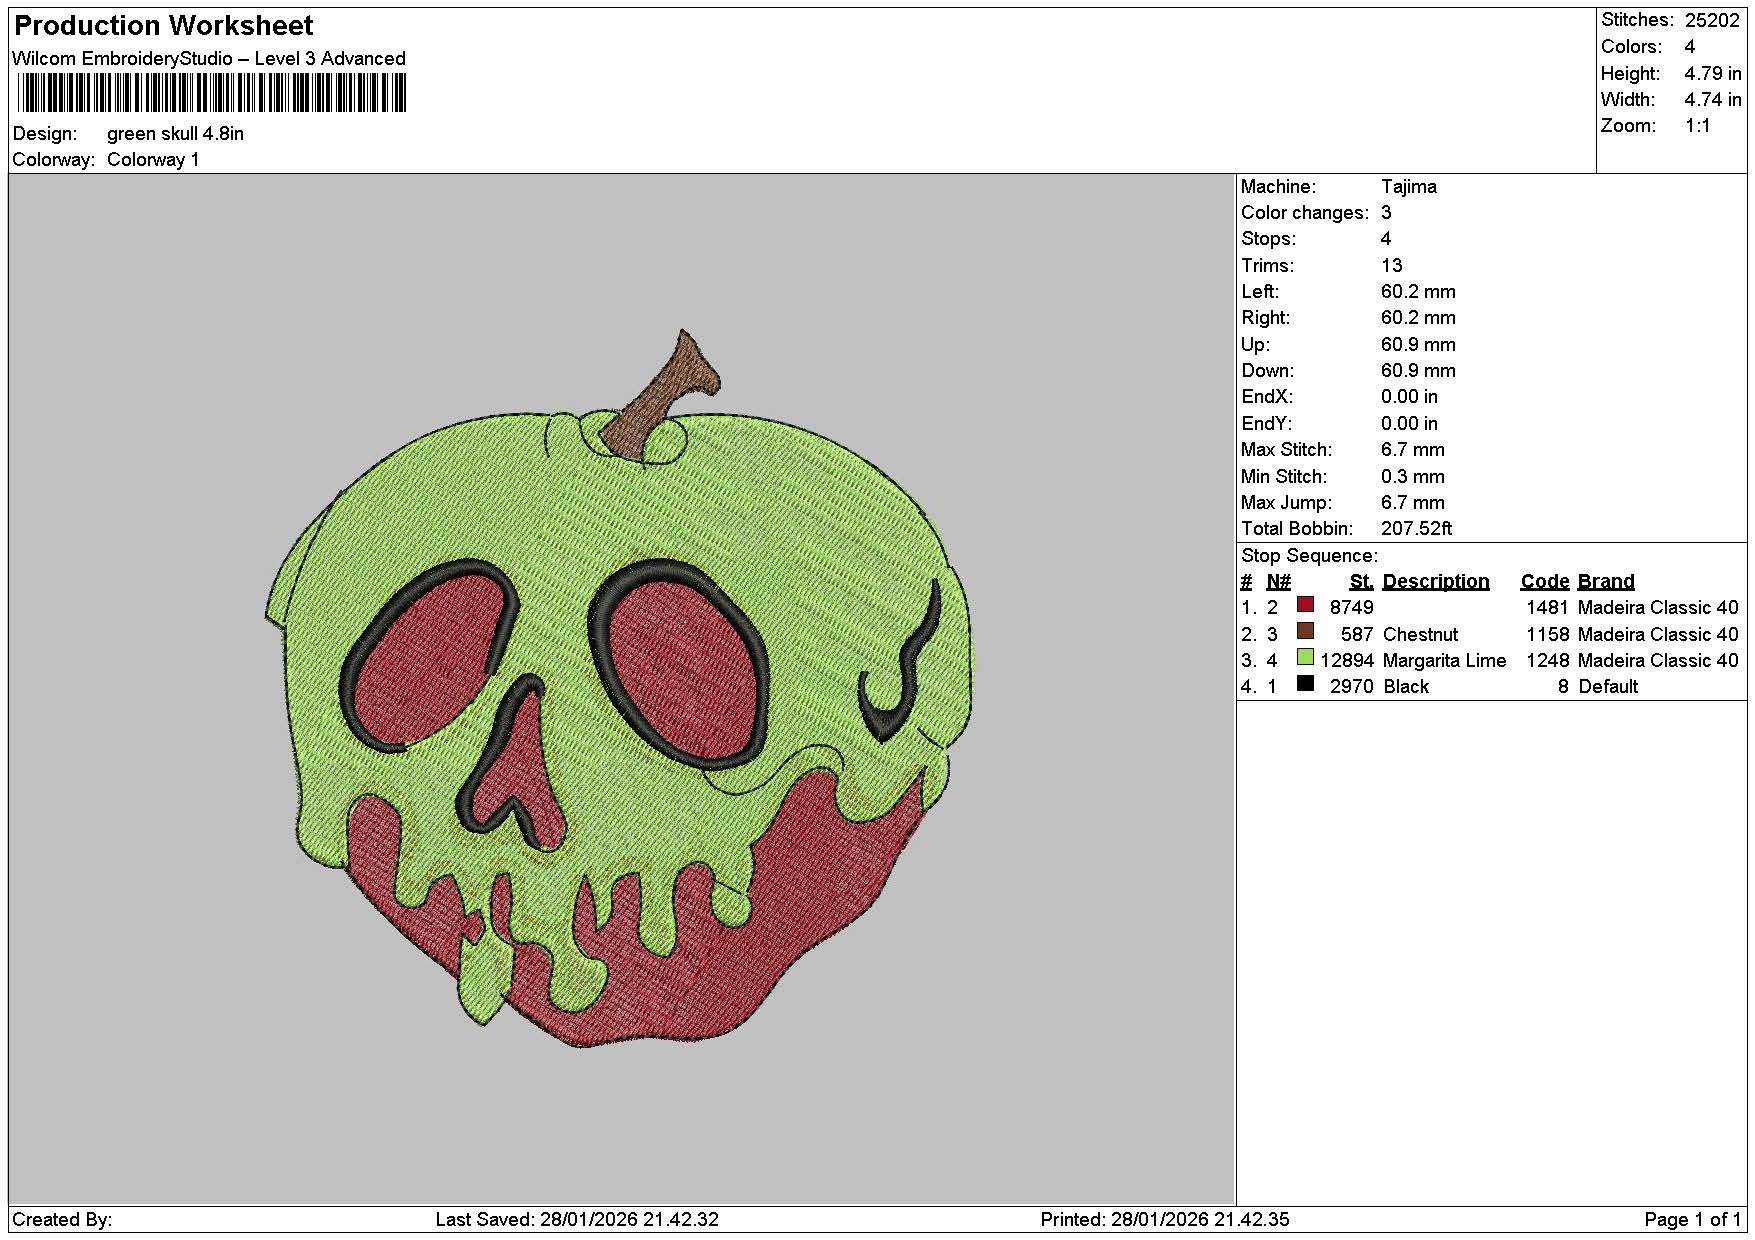The width and height of the screenshot is (1755, 1240).
Task: Click the Right value 60.2 mm
Action: [x=1418, y=317]
